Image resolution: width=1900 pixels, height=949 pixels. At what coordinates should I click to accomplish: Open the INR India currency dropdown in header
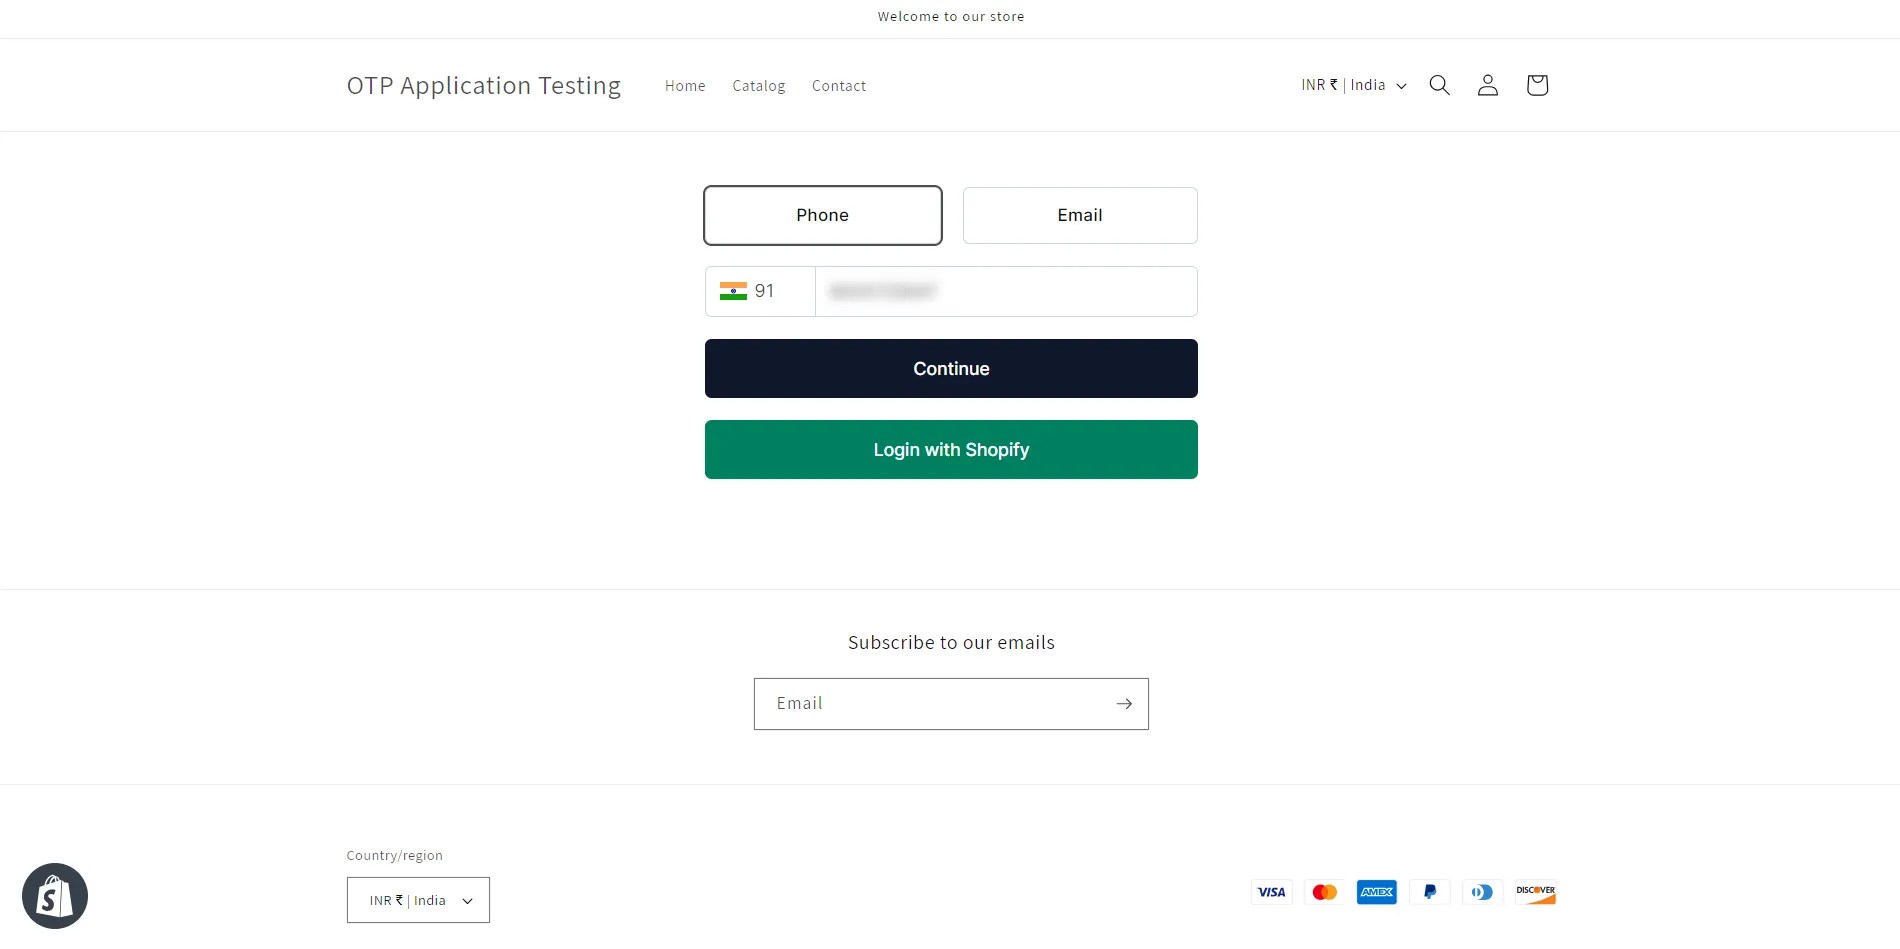click(x=1352, y=85)
